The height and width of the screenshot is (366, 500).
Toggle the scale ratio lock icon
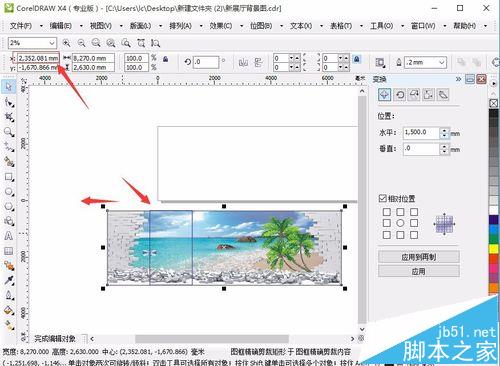click(165, 59)
